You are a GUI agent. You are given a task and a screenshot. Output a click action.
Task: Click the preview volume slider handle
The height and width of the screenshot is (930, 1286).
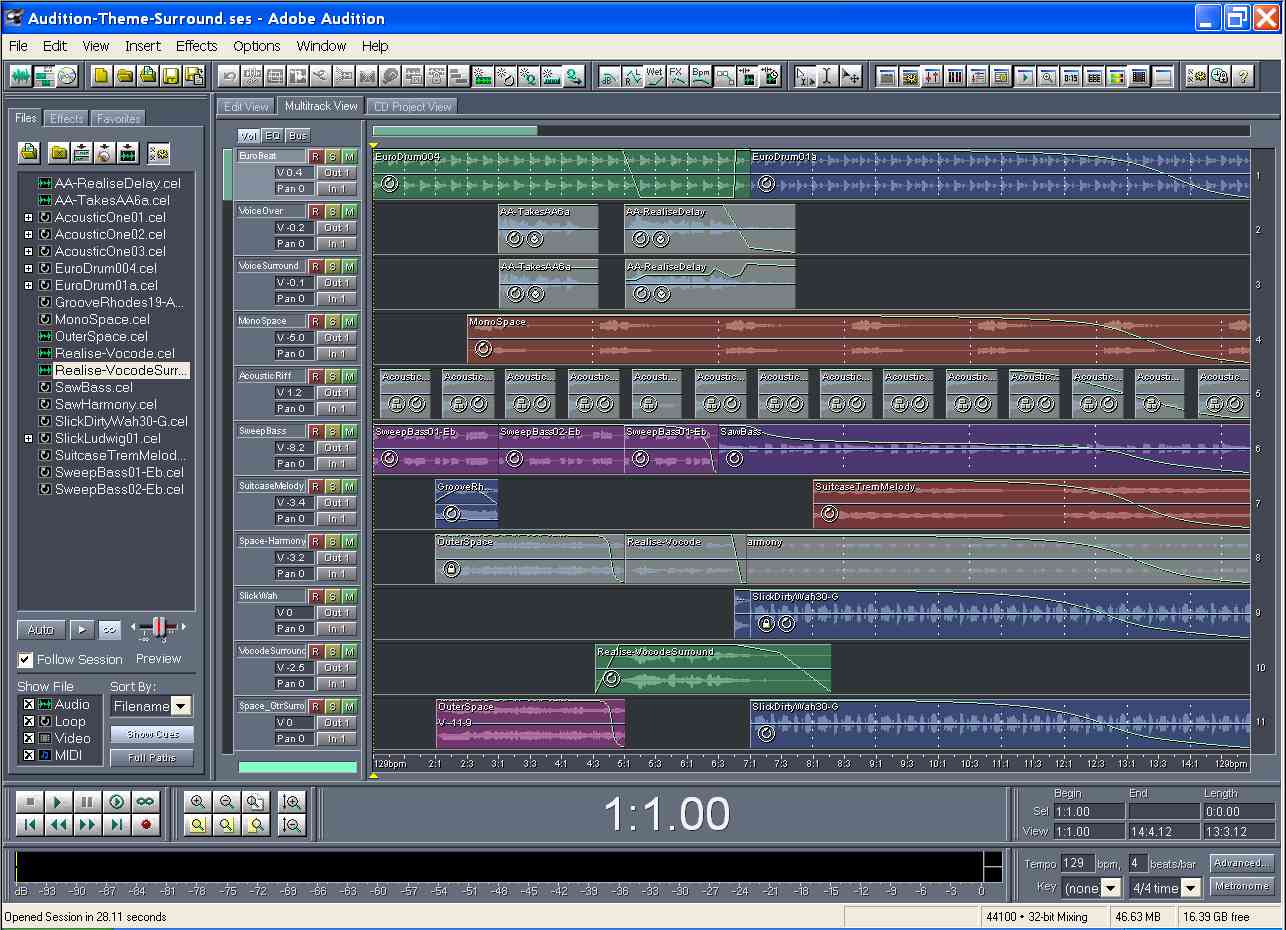coord(157,627)
